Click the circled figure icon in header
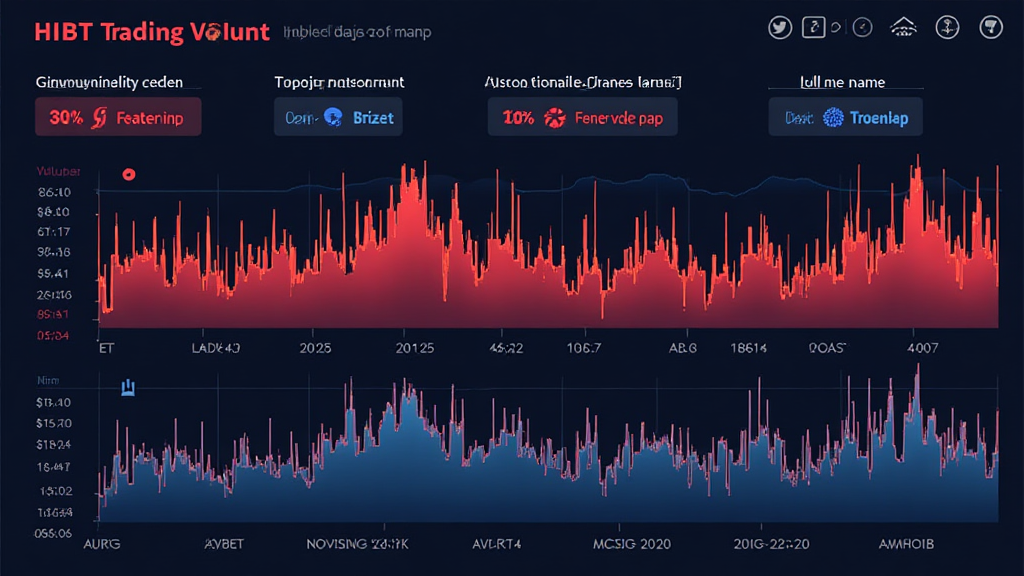 946,28
